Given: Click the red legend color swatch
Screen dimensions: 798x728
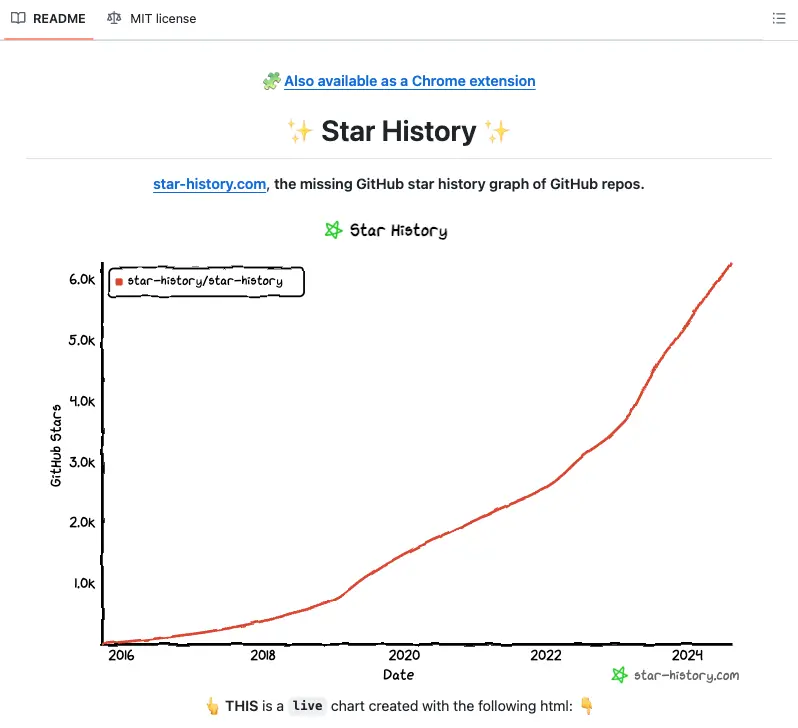Looking at the screenshot, I should pyautogui.click(x=119, y=282).
